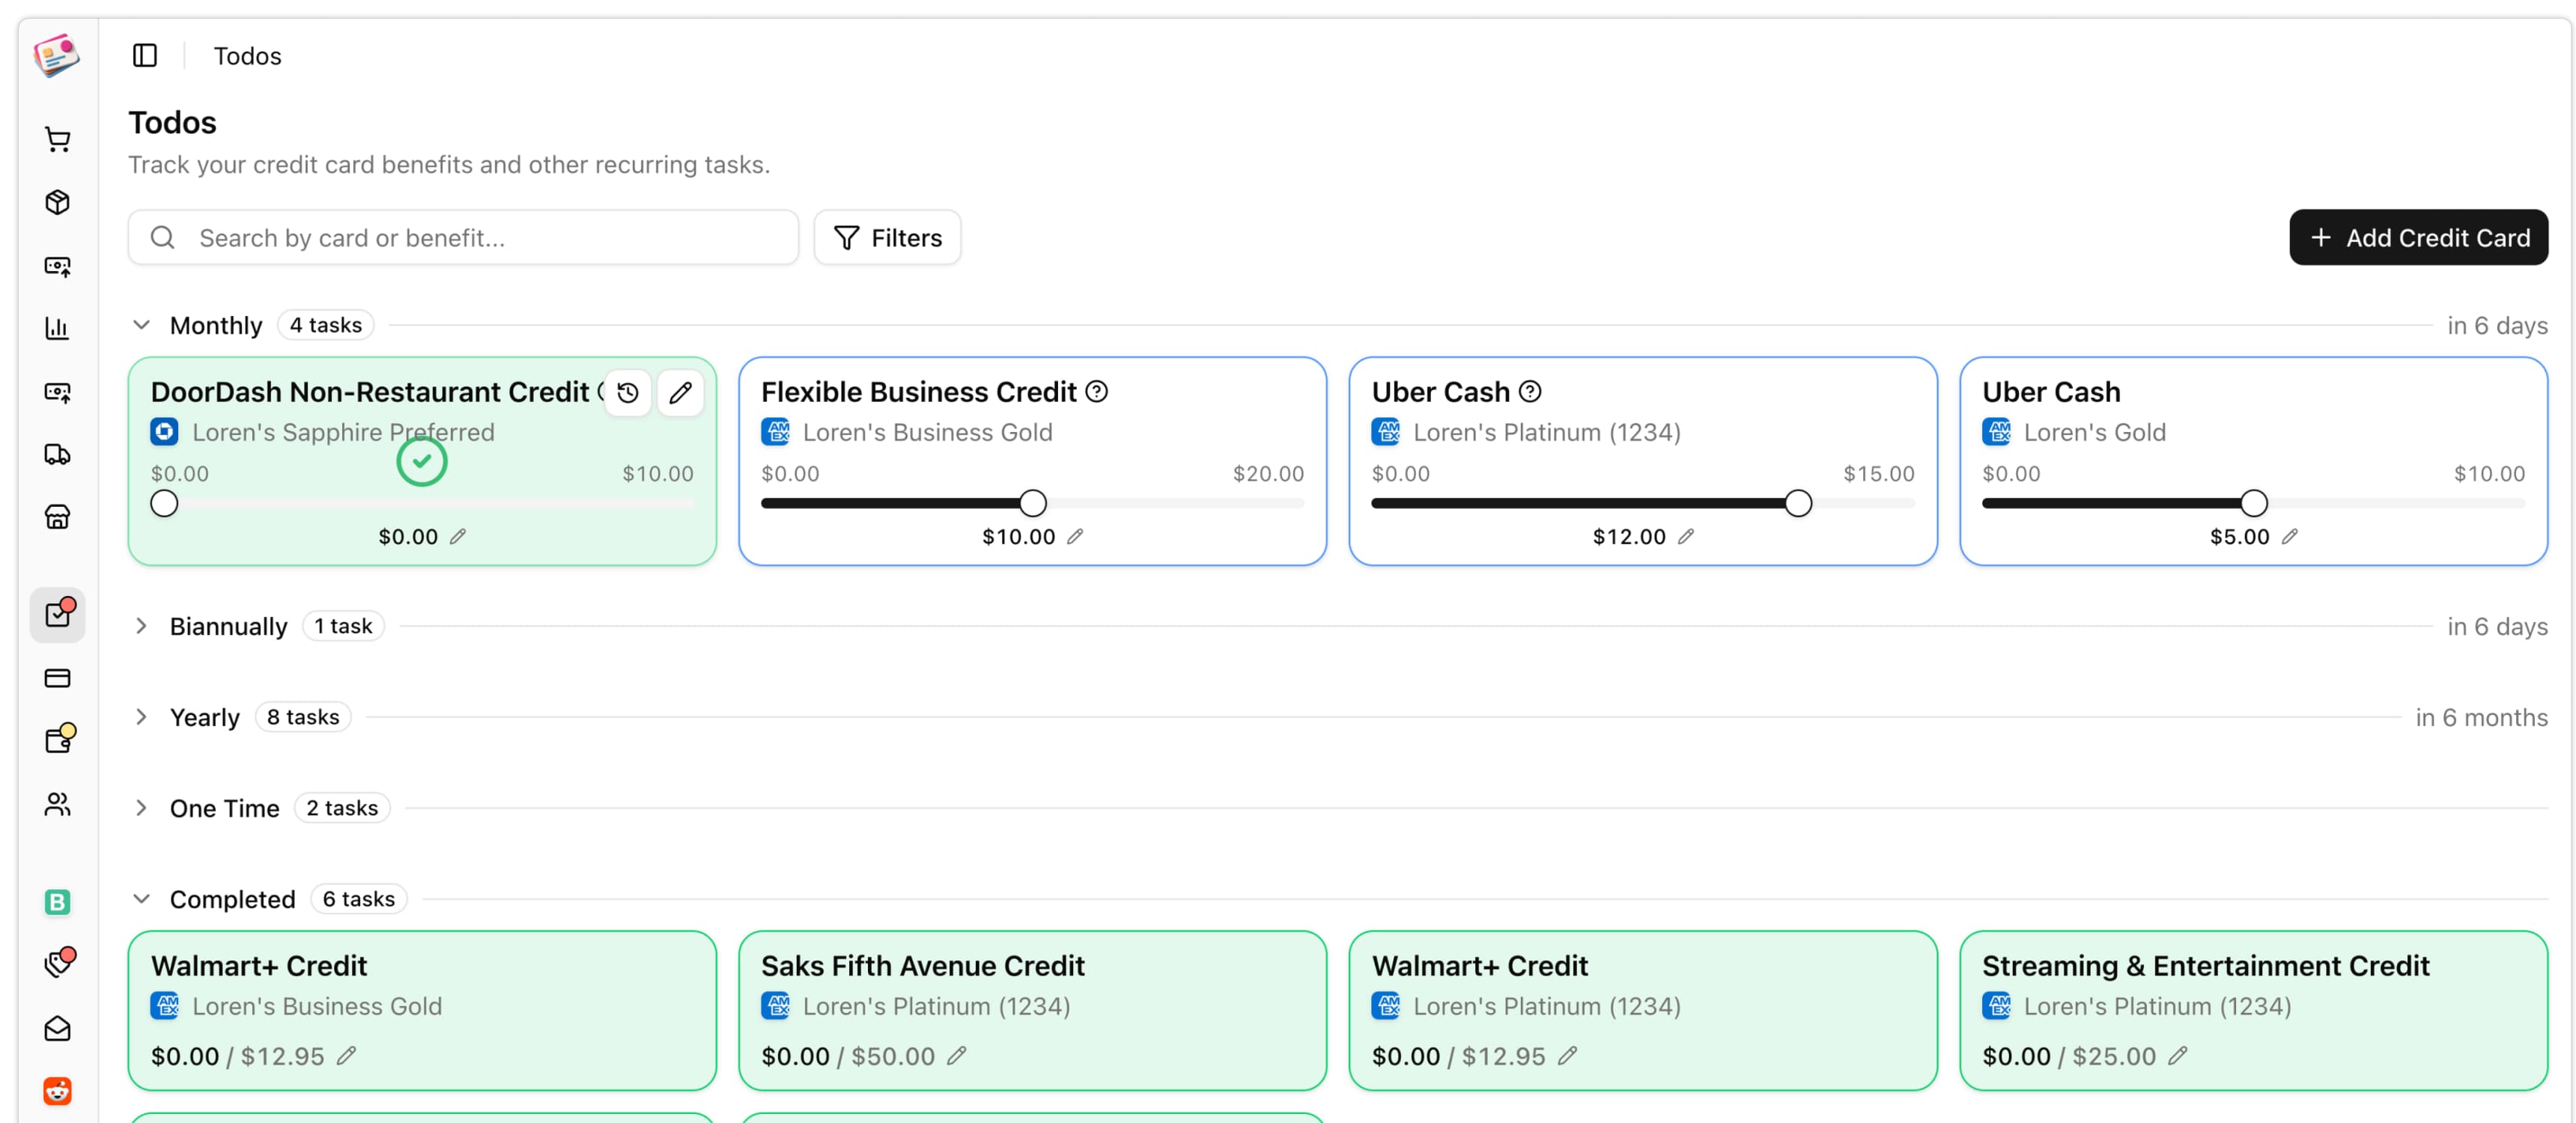Click the colorful credit cards app logo

pyautogui.click(x=57, y=55)
